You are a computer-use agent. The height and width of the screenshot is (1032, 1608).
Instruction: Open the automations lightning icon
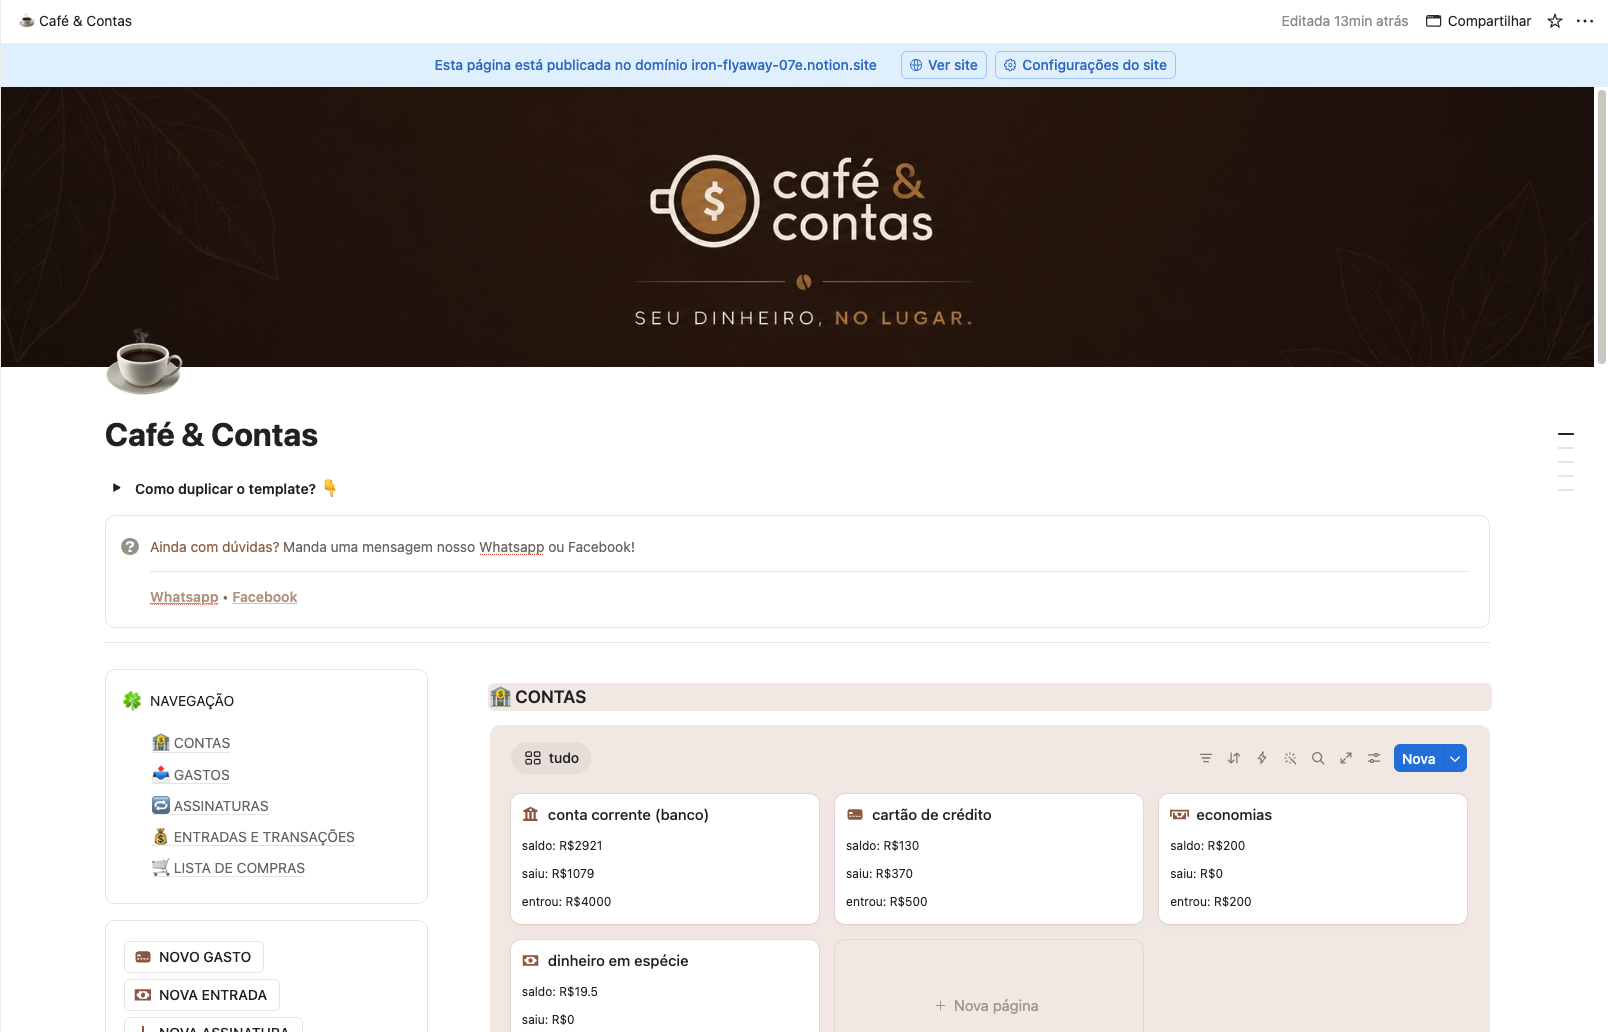click(1262, 758)
